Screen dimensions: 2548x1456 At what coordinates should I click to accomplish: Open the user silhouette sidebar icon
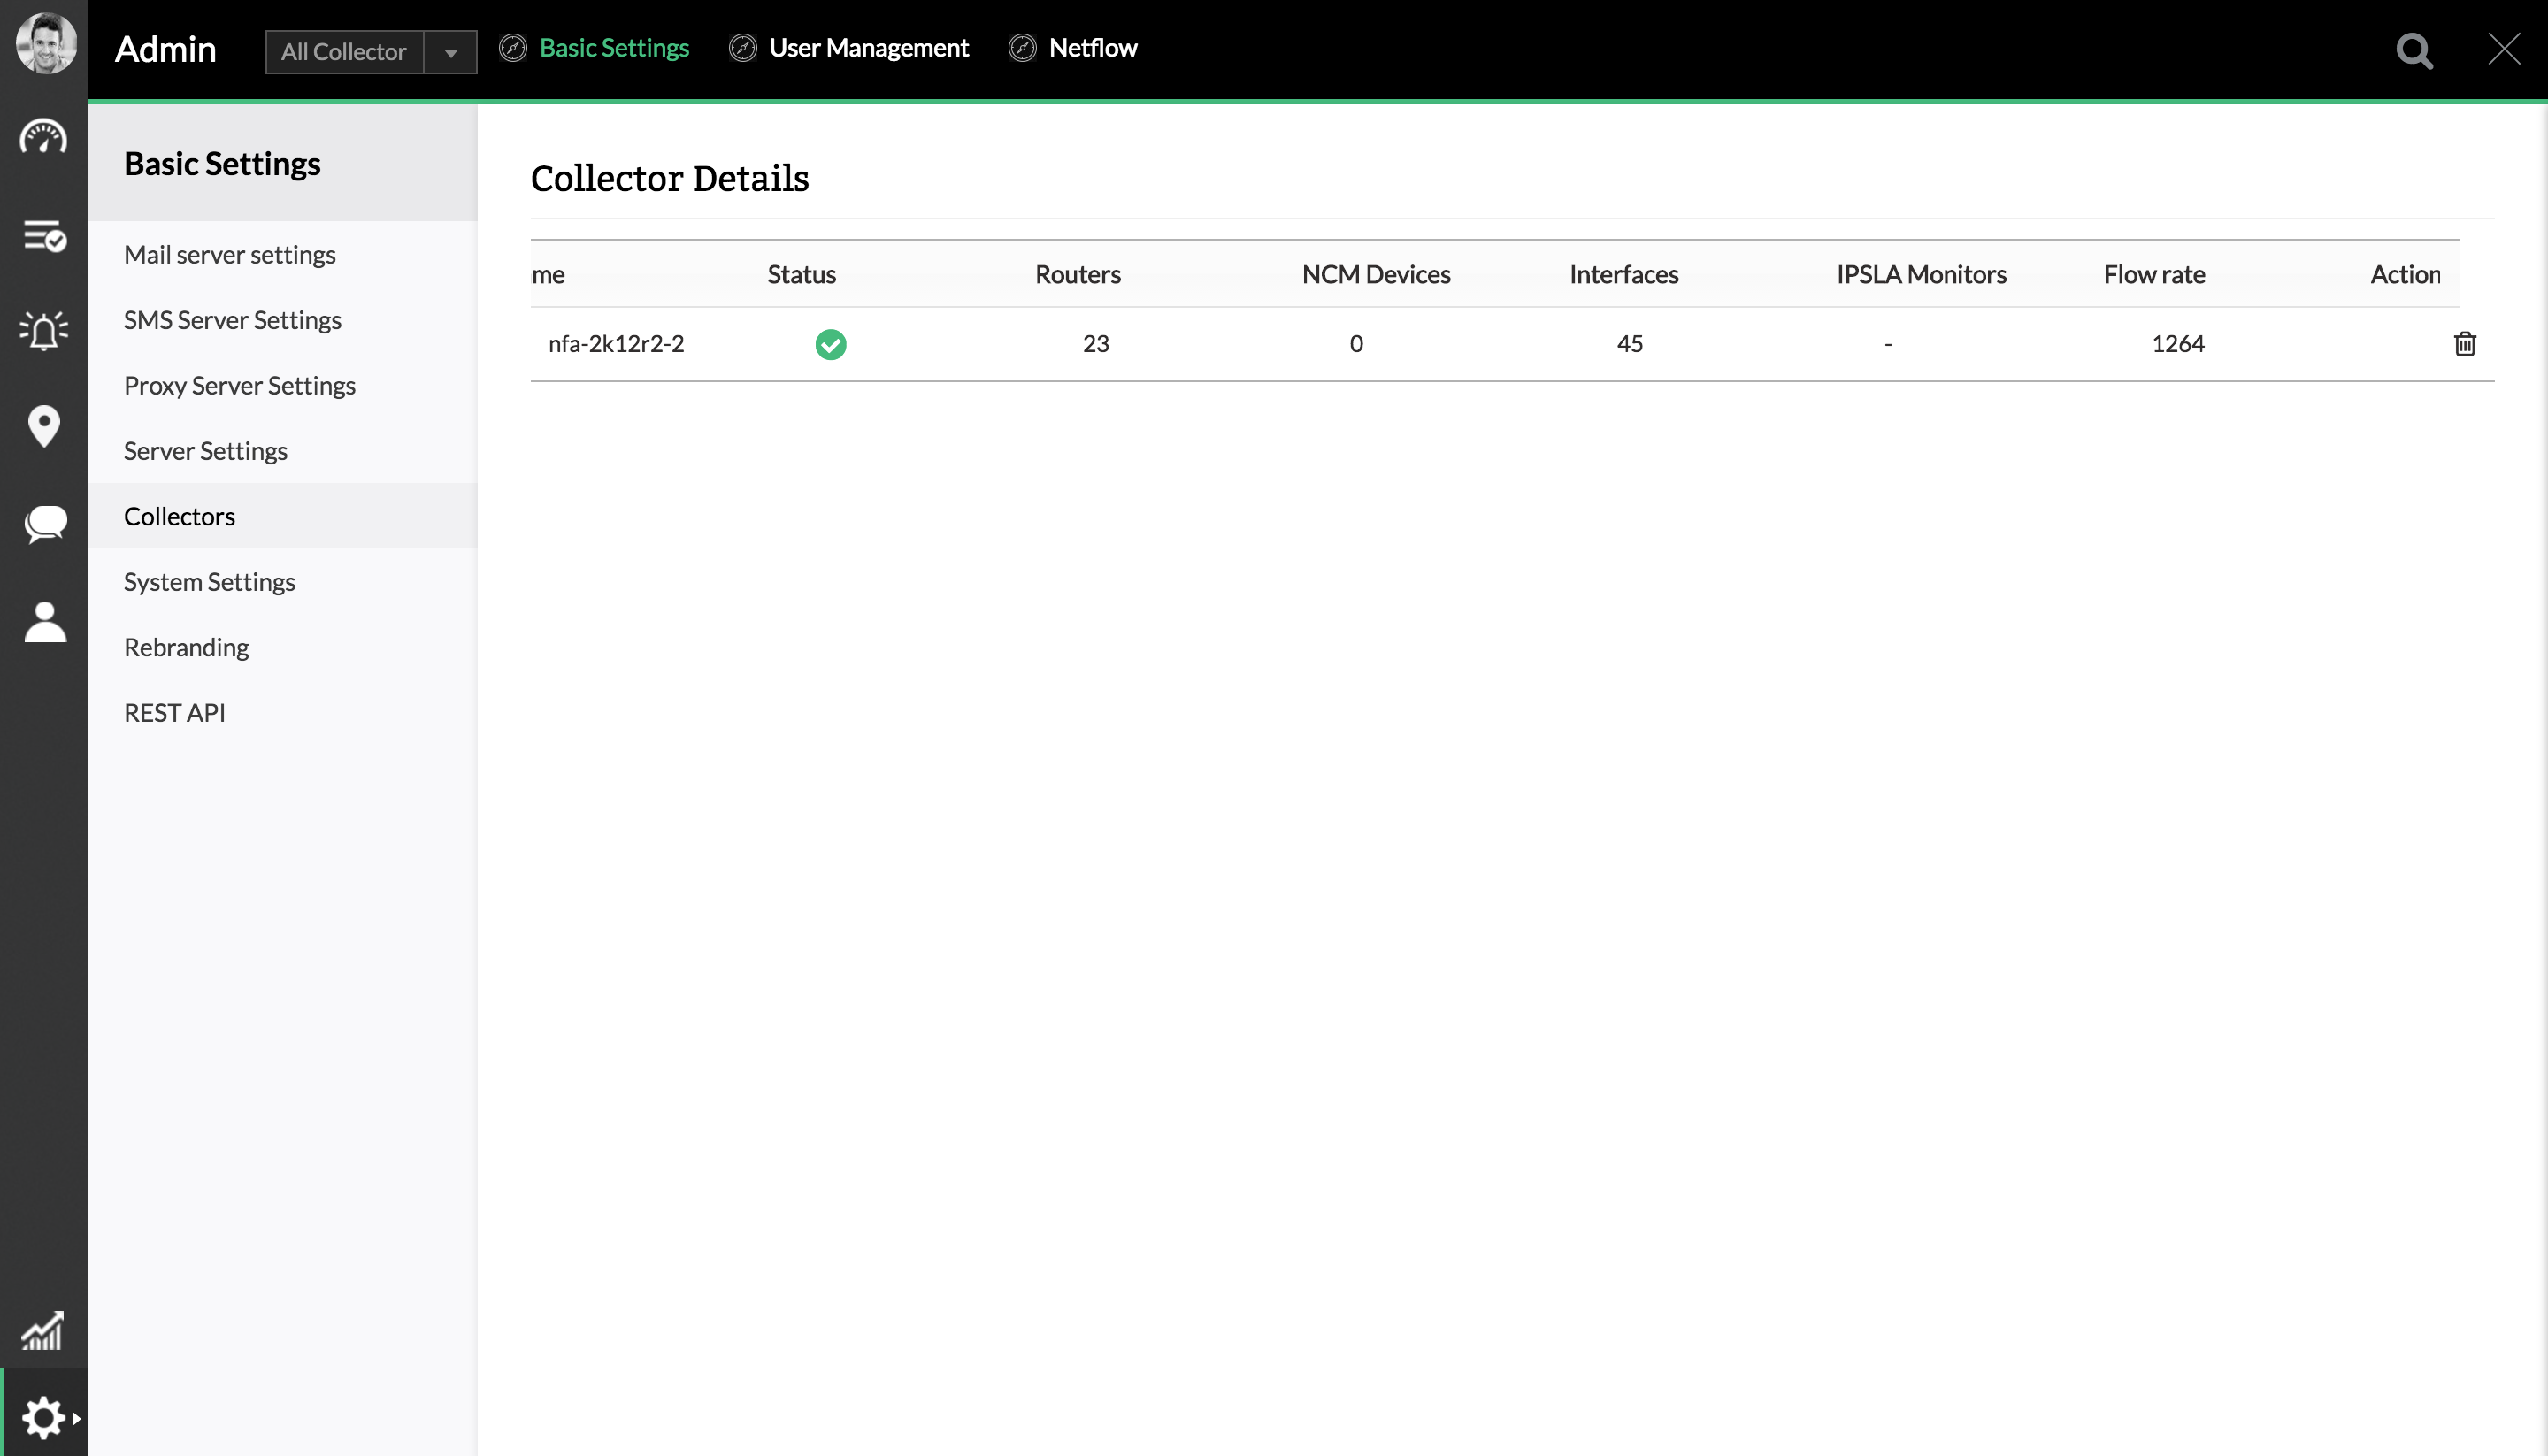[x=45, y=622]
